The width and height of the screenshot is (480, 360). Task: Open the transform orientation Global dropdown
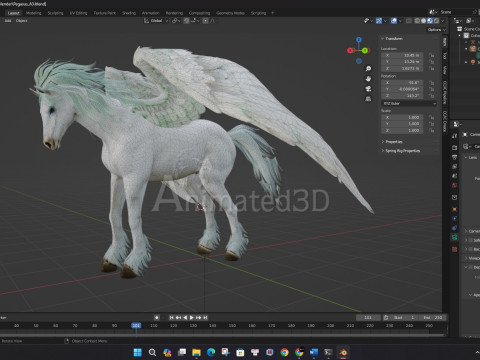tap(156, 21)
